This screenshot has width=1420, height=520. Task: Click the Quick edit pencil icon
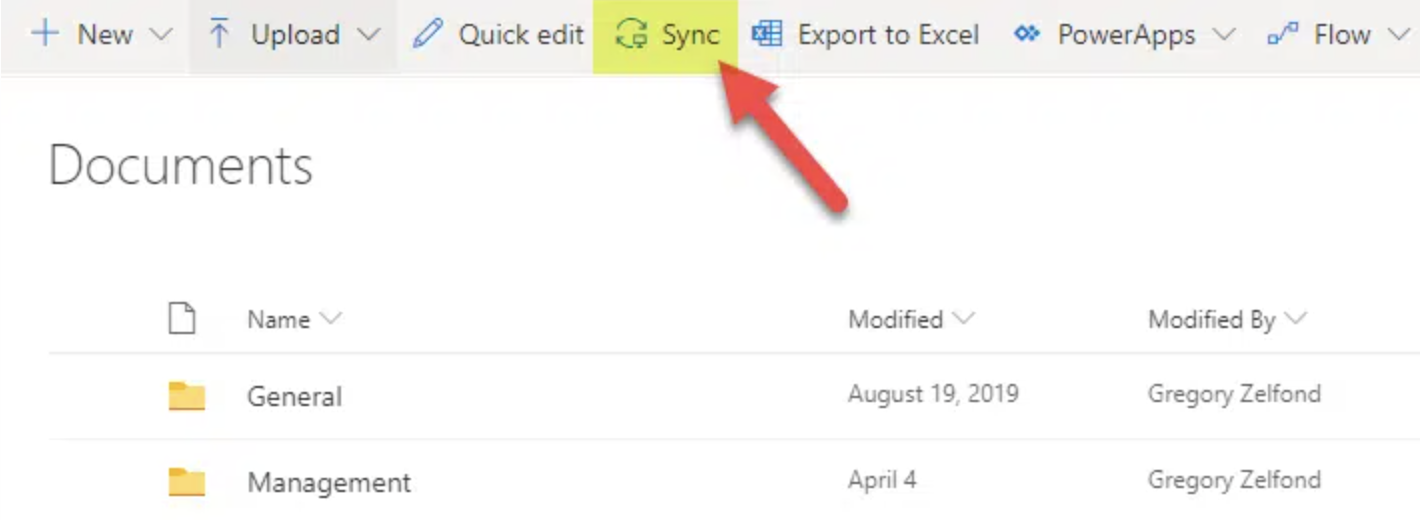tap(427, 34)
